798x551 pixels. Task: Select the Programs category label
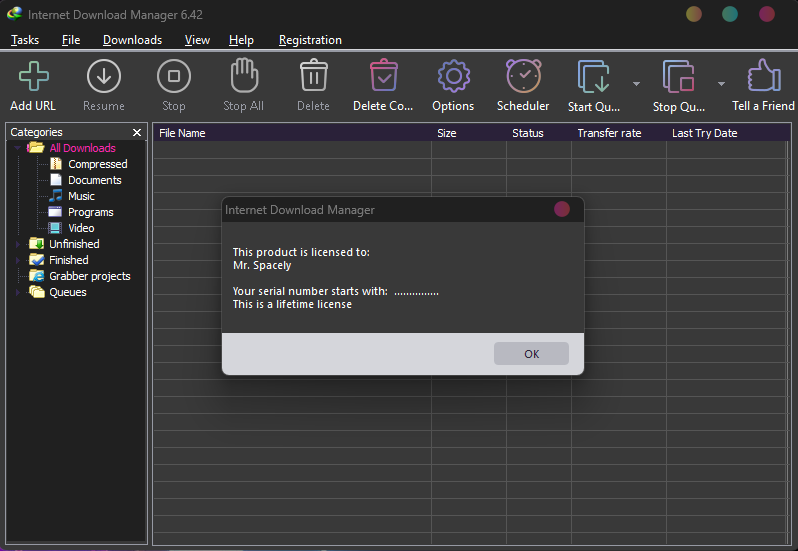(x=91, y=212)
